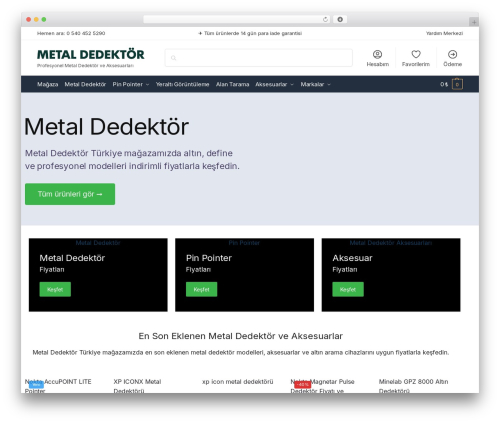
Task: Click the browser download icon
Action: [340, 19]
